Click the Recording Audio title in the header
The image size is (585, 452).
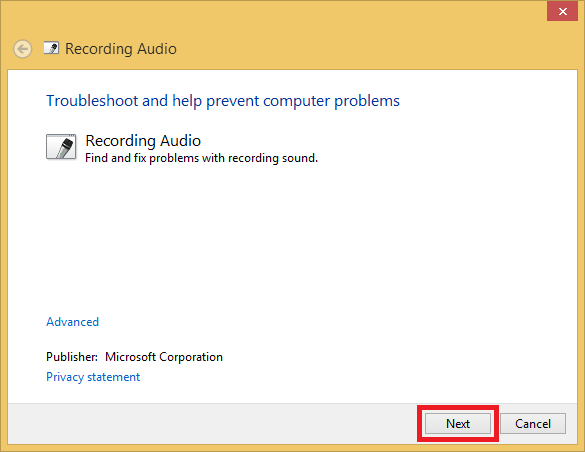[121, 49]
